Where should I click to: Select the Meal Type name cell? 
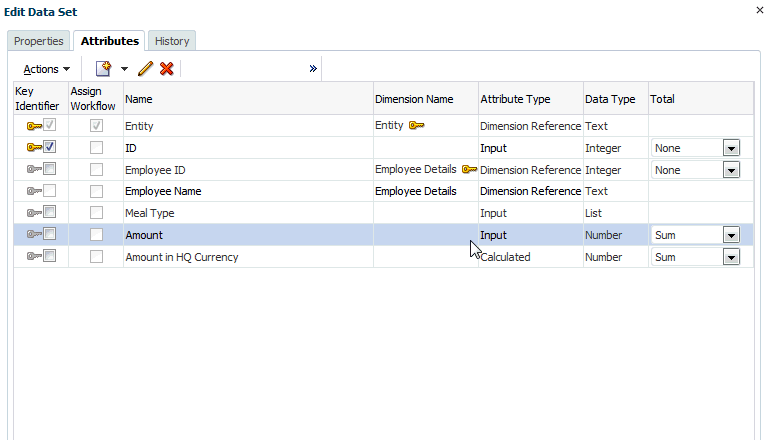tap(248, 213)
